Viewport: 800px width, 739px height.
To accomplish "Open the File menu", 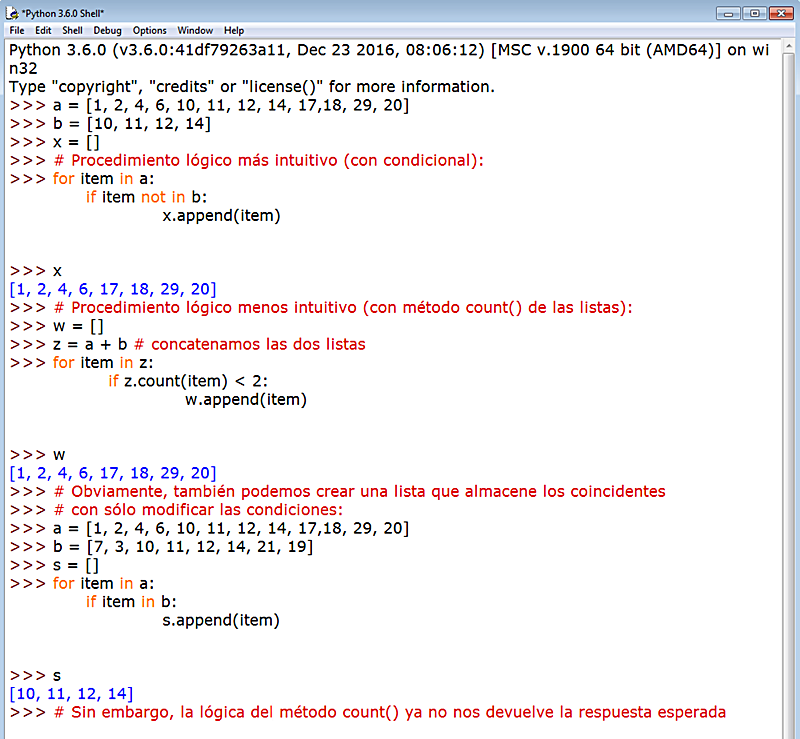I will (x=17, y=30).
